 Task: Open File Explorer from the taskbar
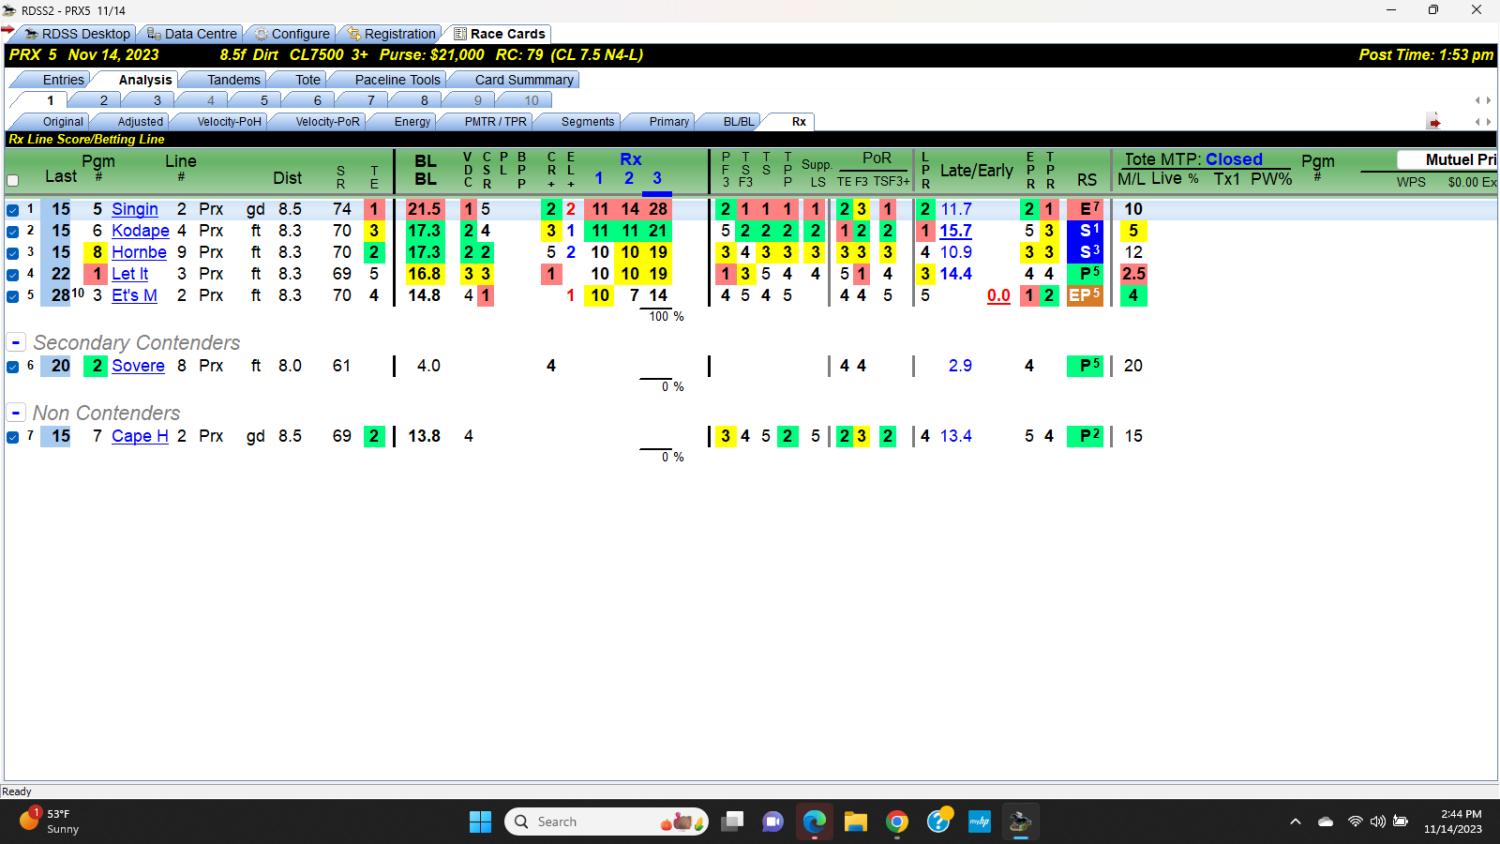point(855,822)
